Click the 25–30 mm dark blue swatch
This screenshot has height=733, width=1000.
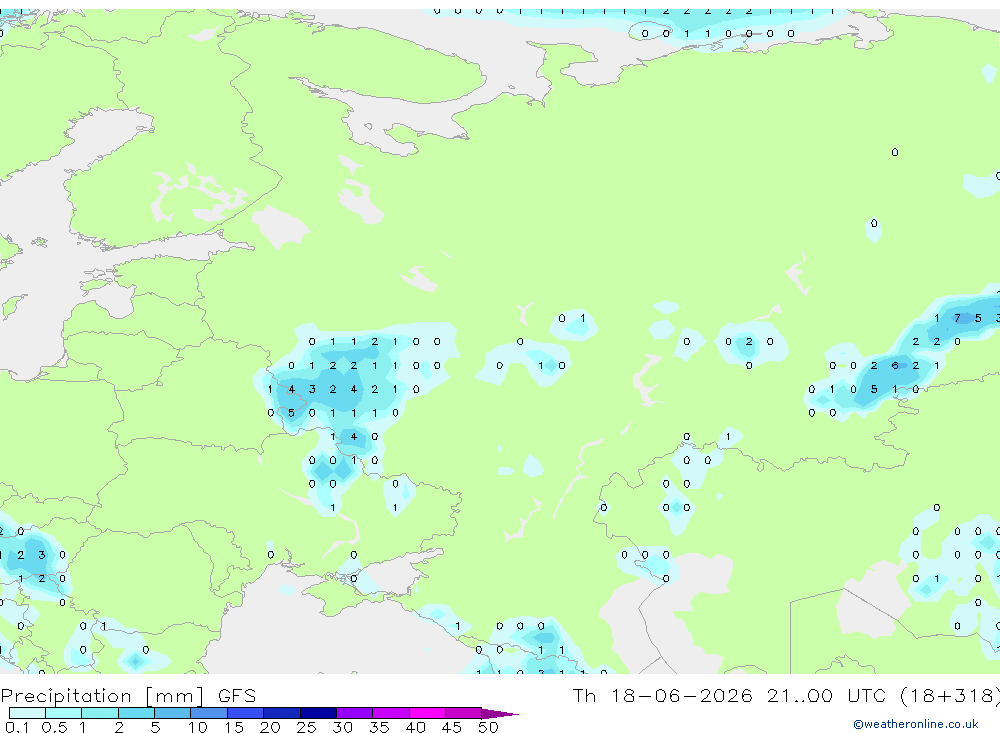318,713
